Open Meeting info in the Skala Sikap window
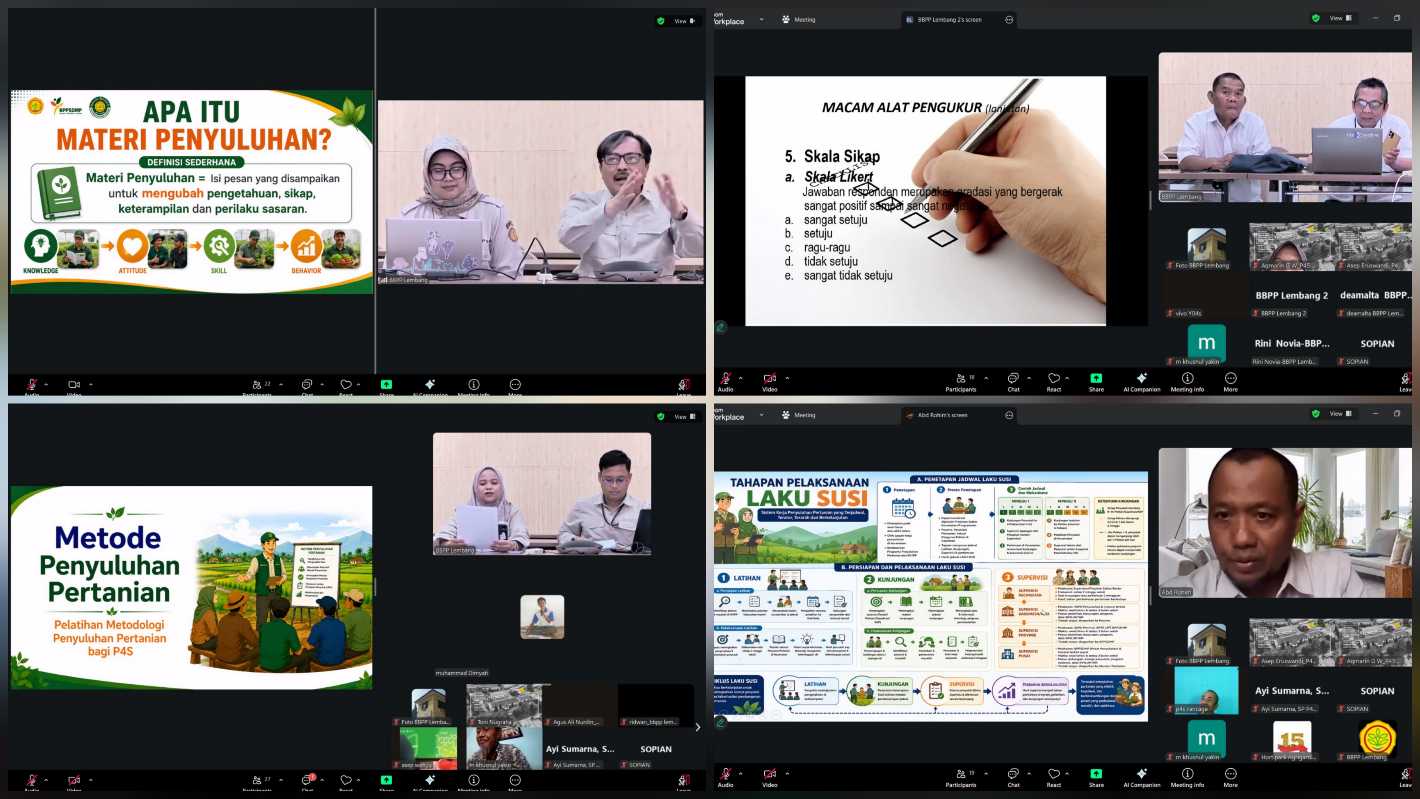The image size is (1420, 799). tap(1187, 380)
